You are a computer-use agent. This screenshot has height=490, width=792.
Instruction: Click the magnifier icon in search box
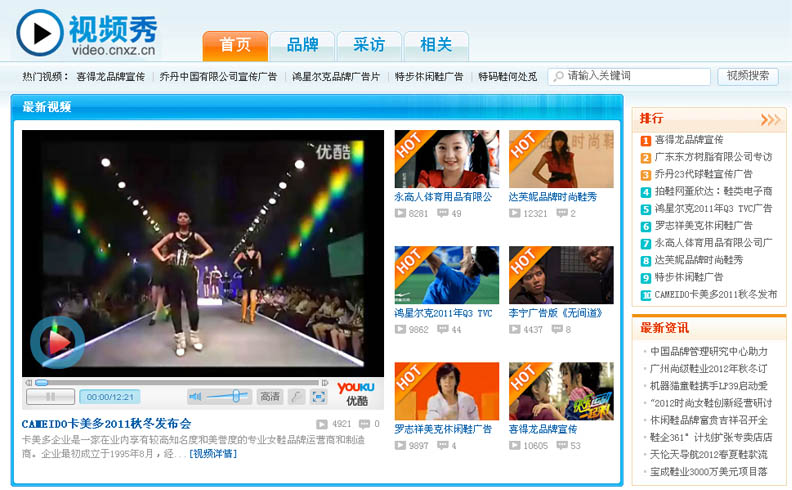(x=556, y=76)
